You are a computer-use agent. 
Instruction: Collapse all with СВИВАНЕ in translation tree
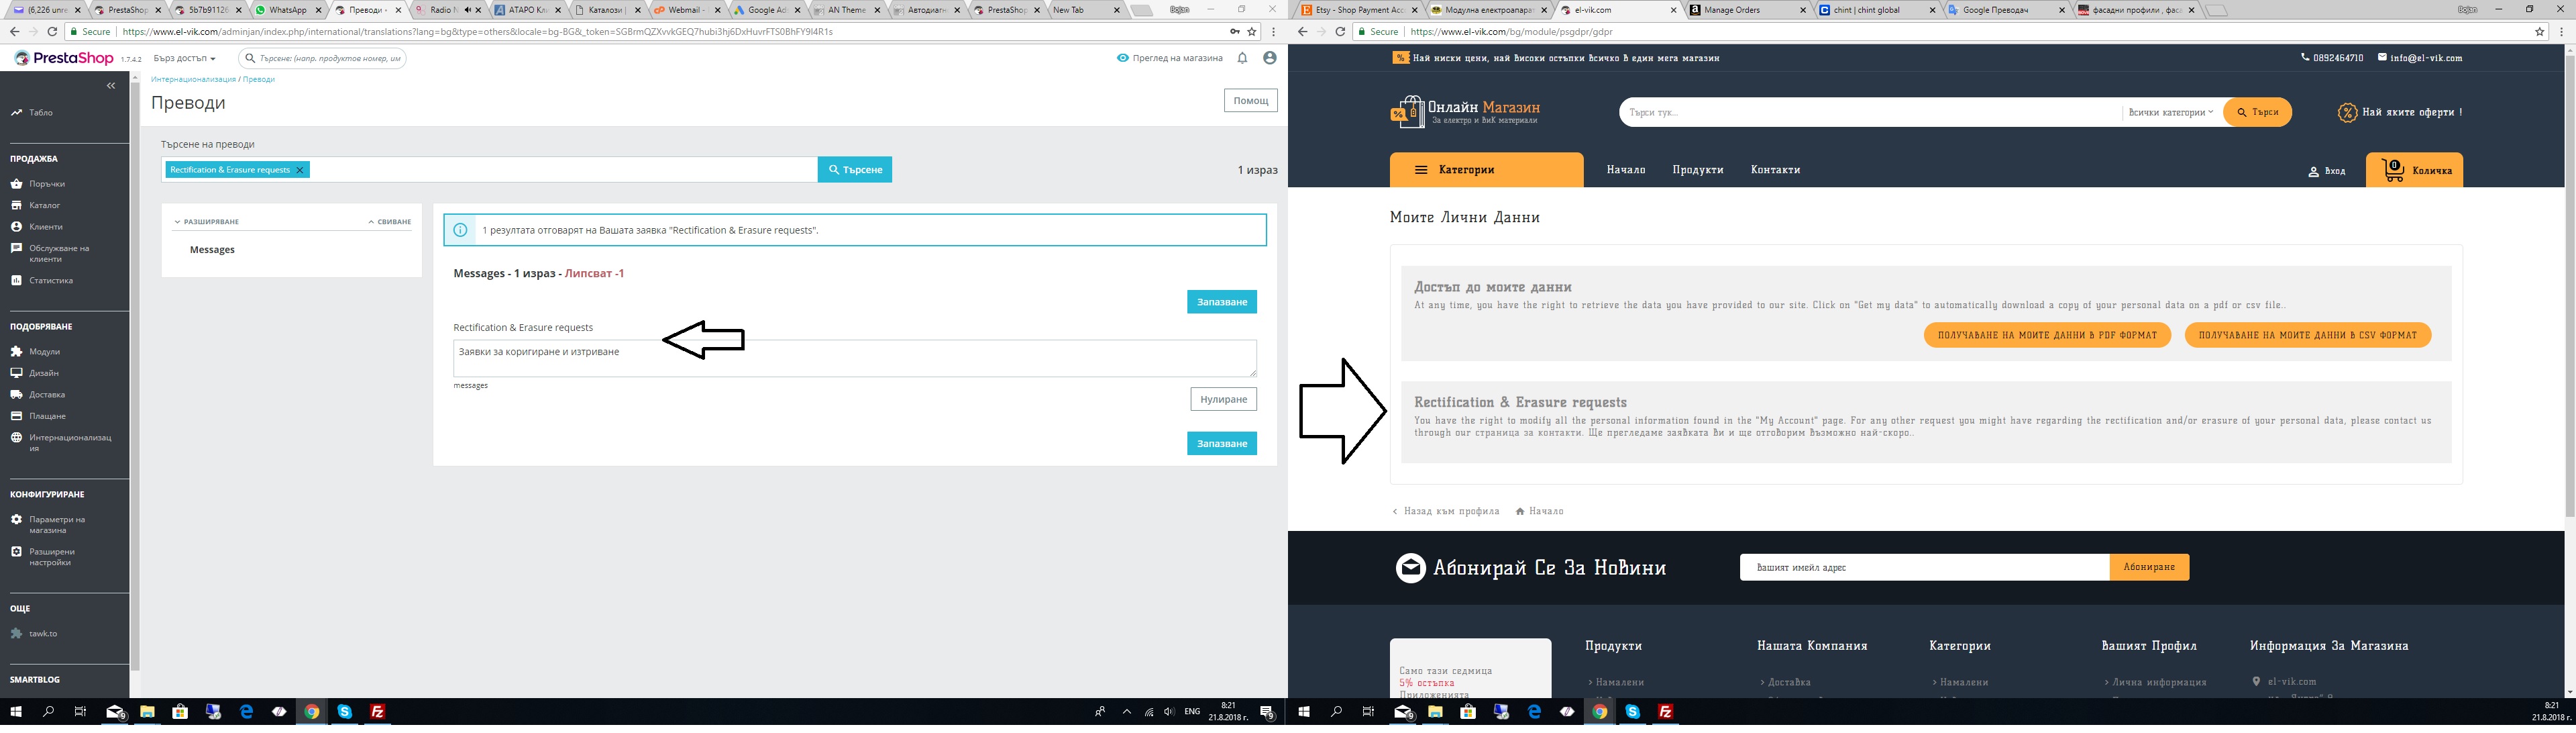click(x=390, y=222)
